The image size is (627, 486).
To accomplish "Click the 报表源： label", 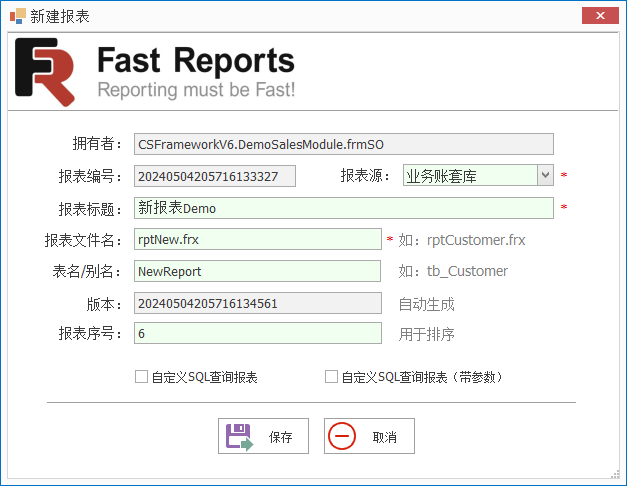I will pyautogui.click(x=365, y=176).
